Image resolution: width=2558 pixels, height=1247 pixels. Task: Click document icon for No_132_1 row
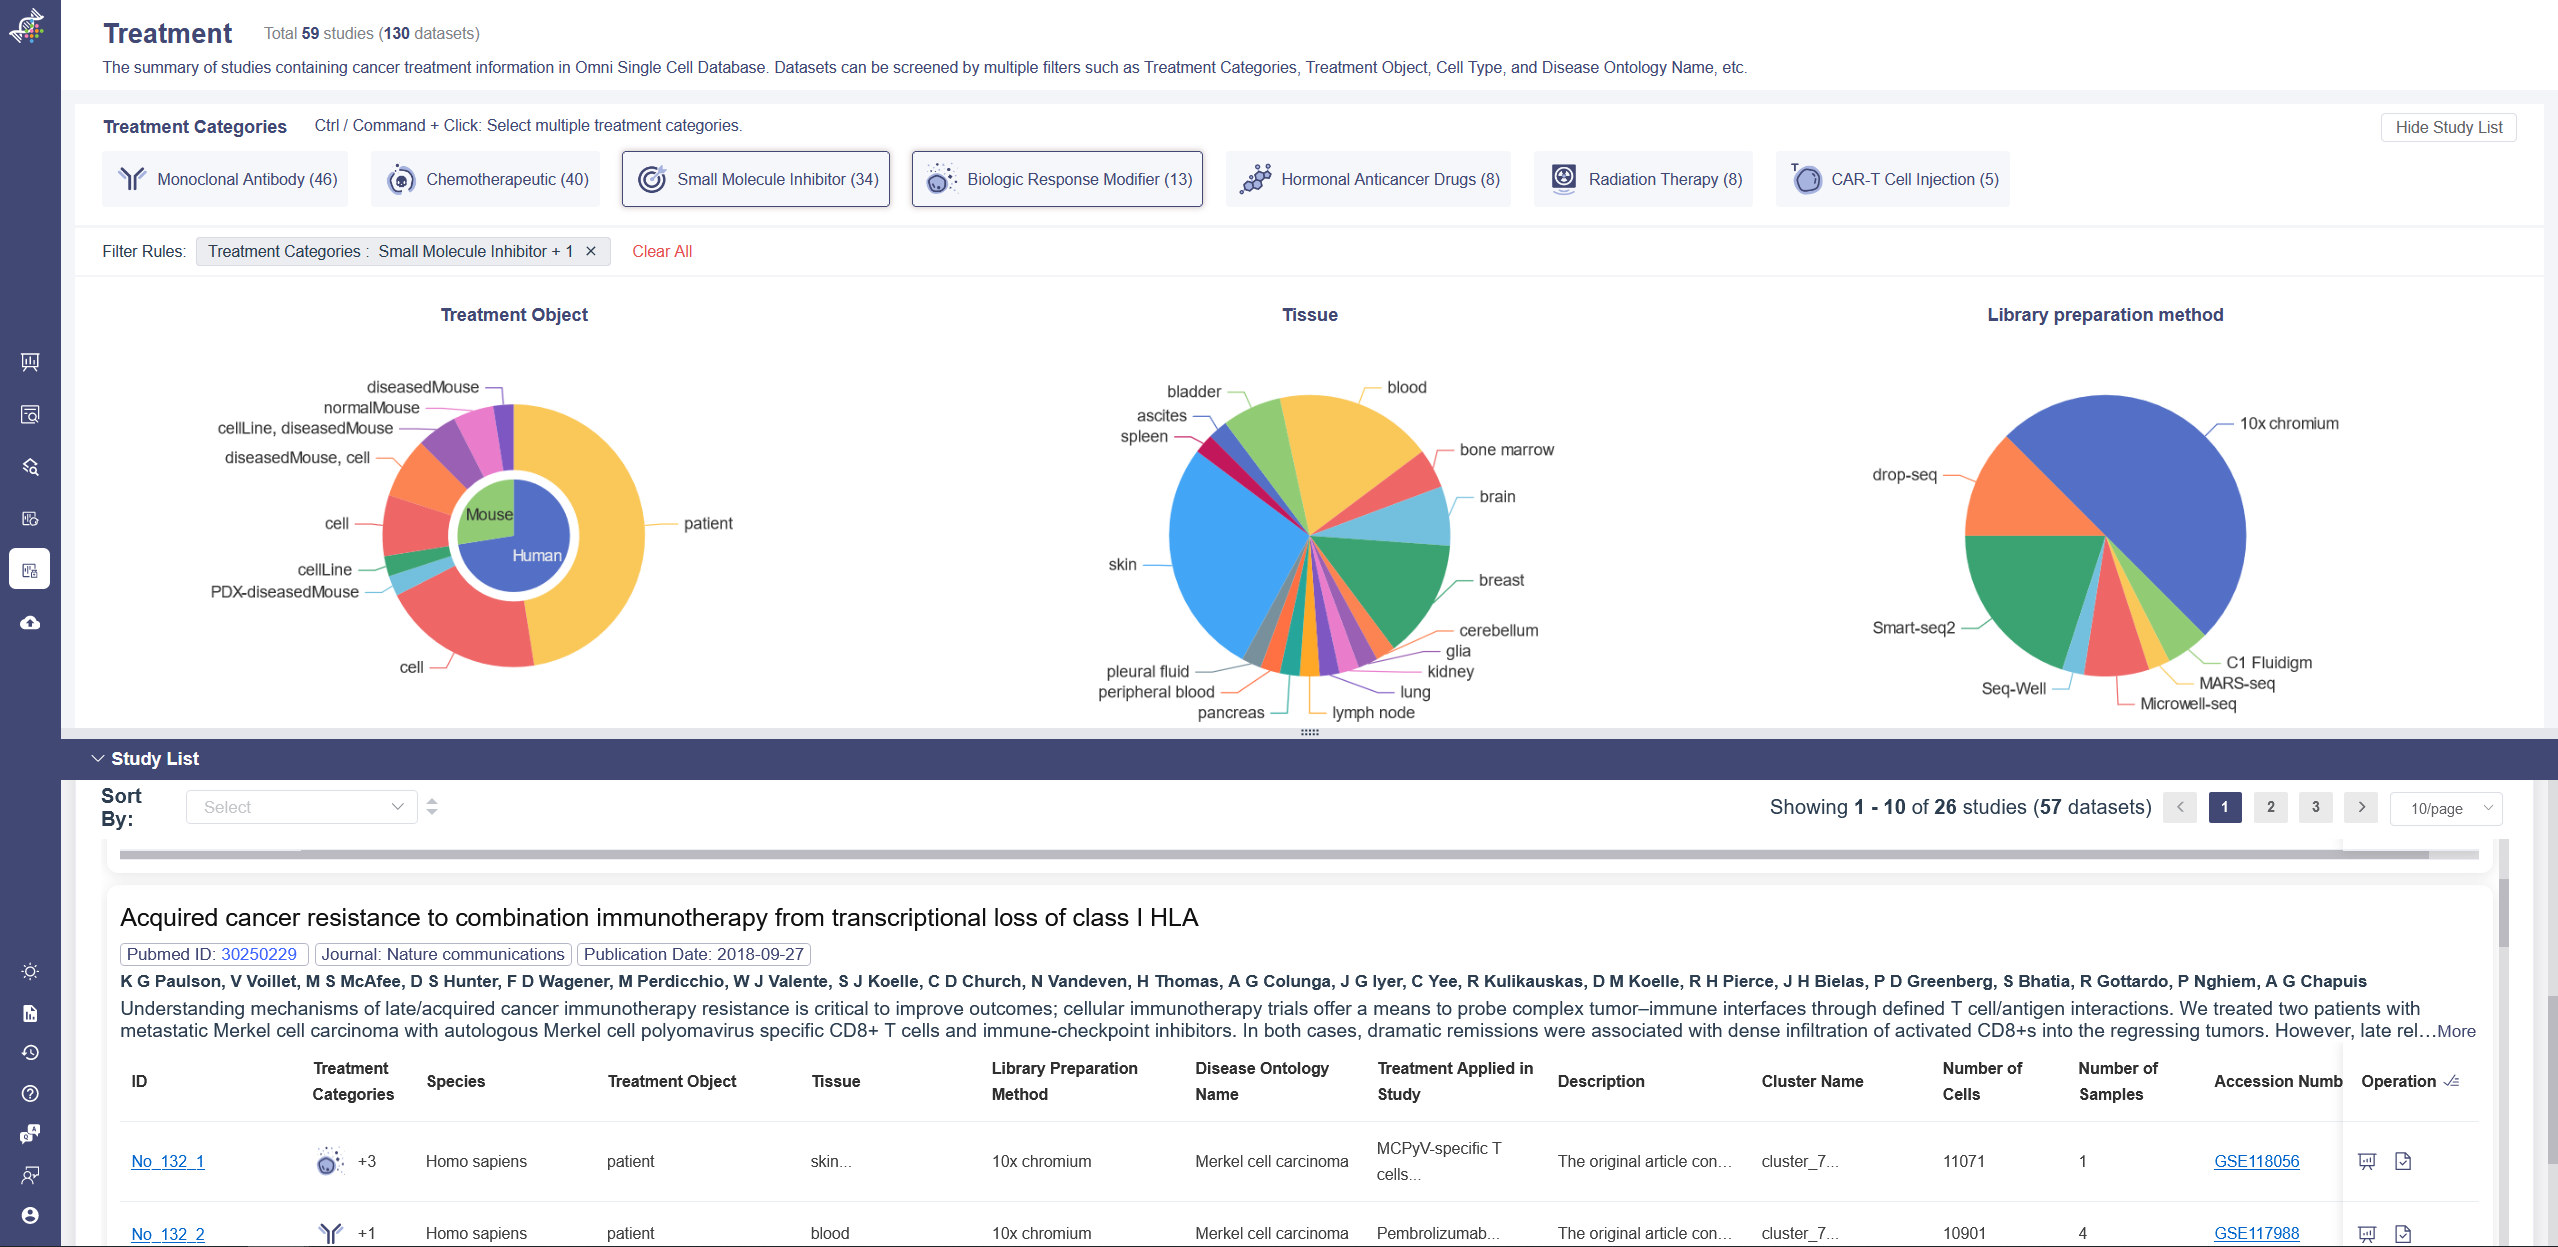coord(2403,1161)
